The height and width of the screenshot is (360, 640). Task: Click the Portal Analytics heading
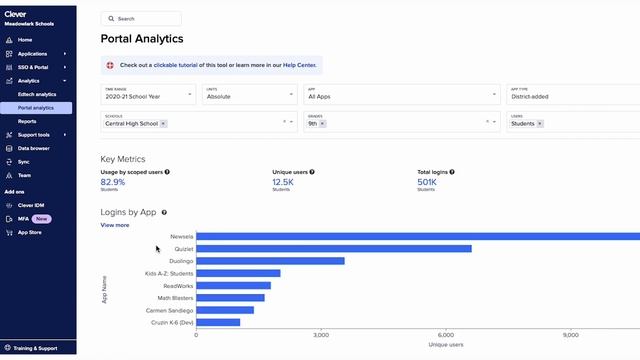click(x=142, y=39)
